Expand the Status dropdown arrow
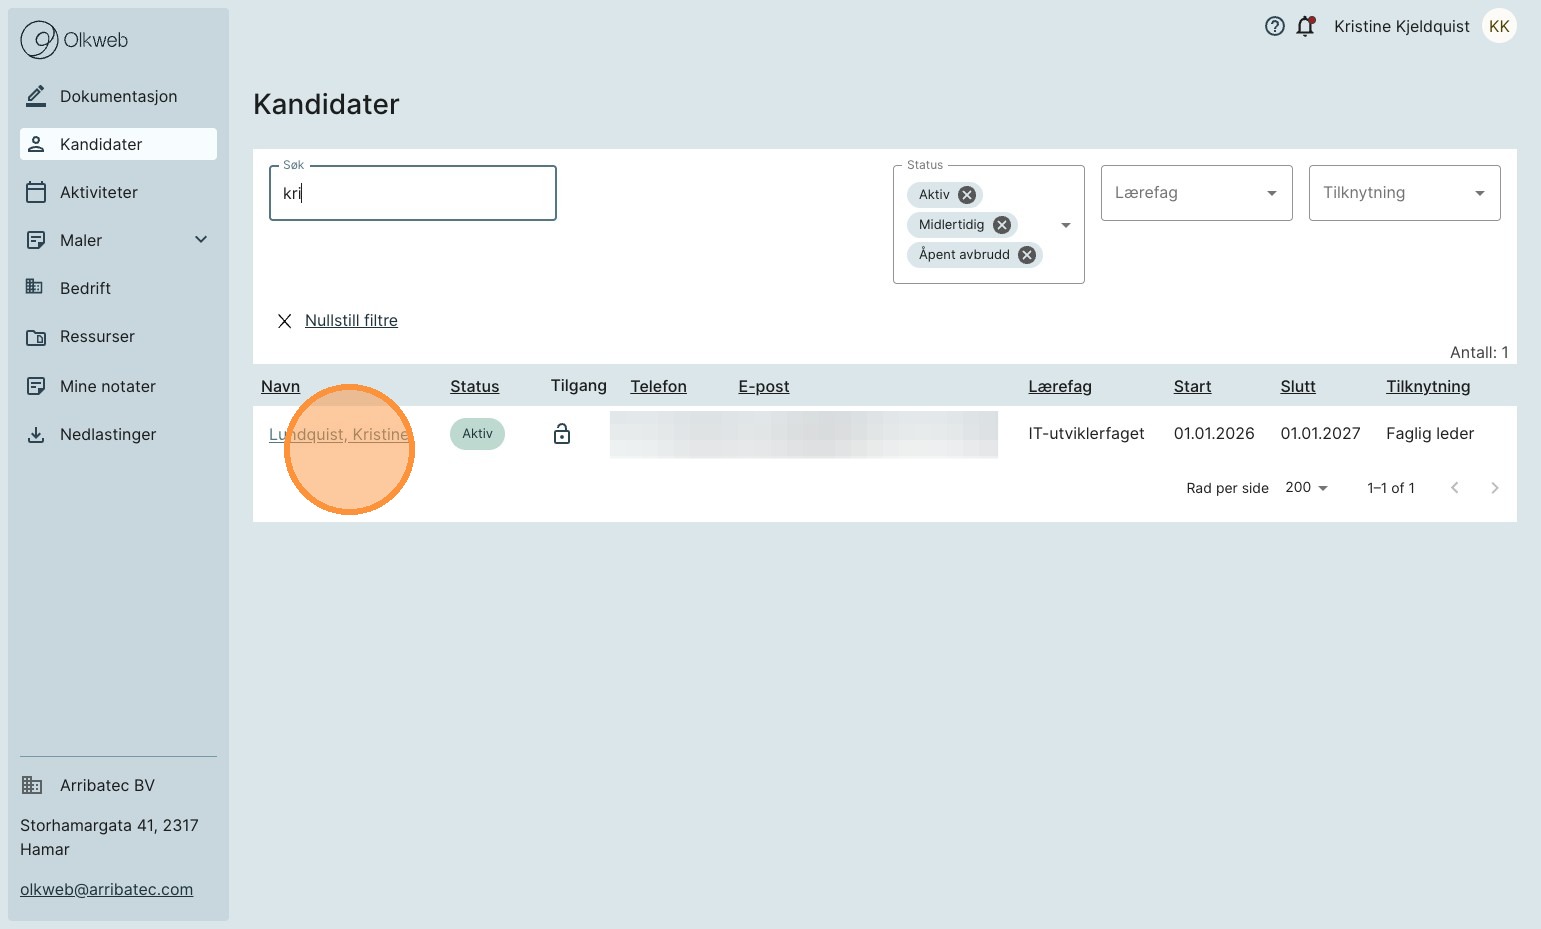Viewport: 1541px width, 929px height. tap(1066, 225)
